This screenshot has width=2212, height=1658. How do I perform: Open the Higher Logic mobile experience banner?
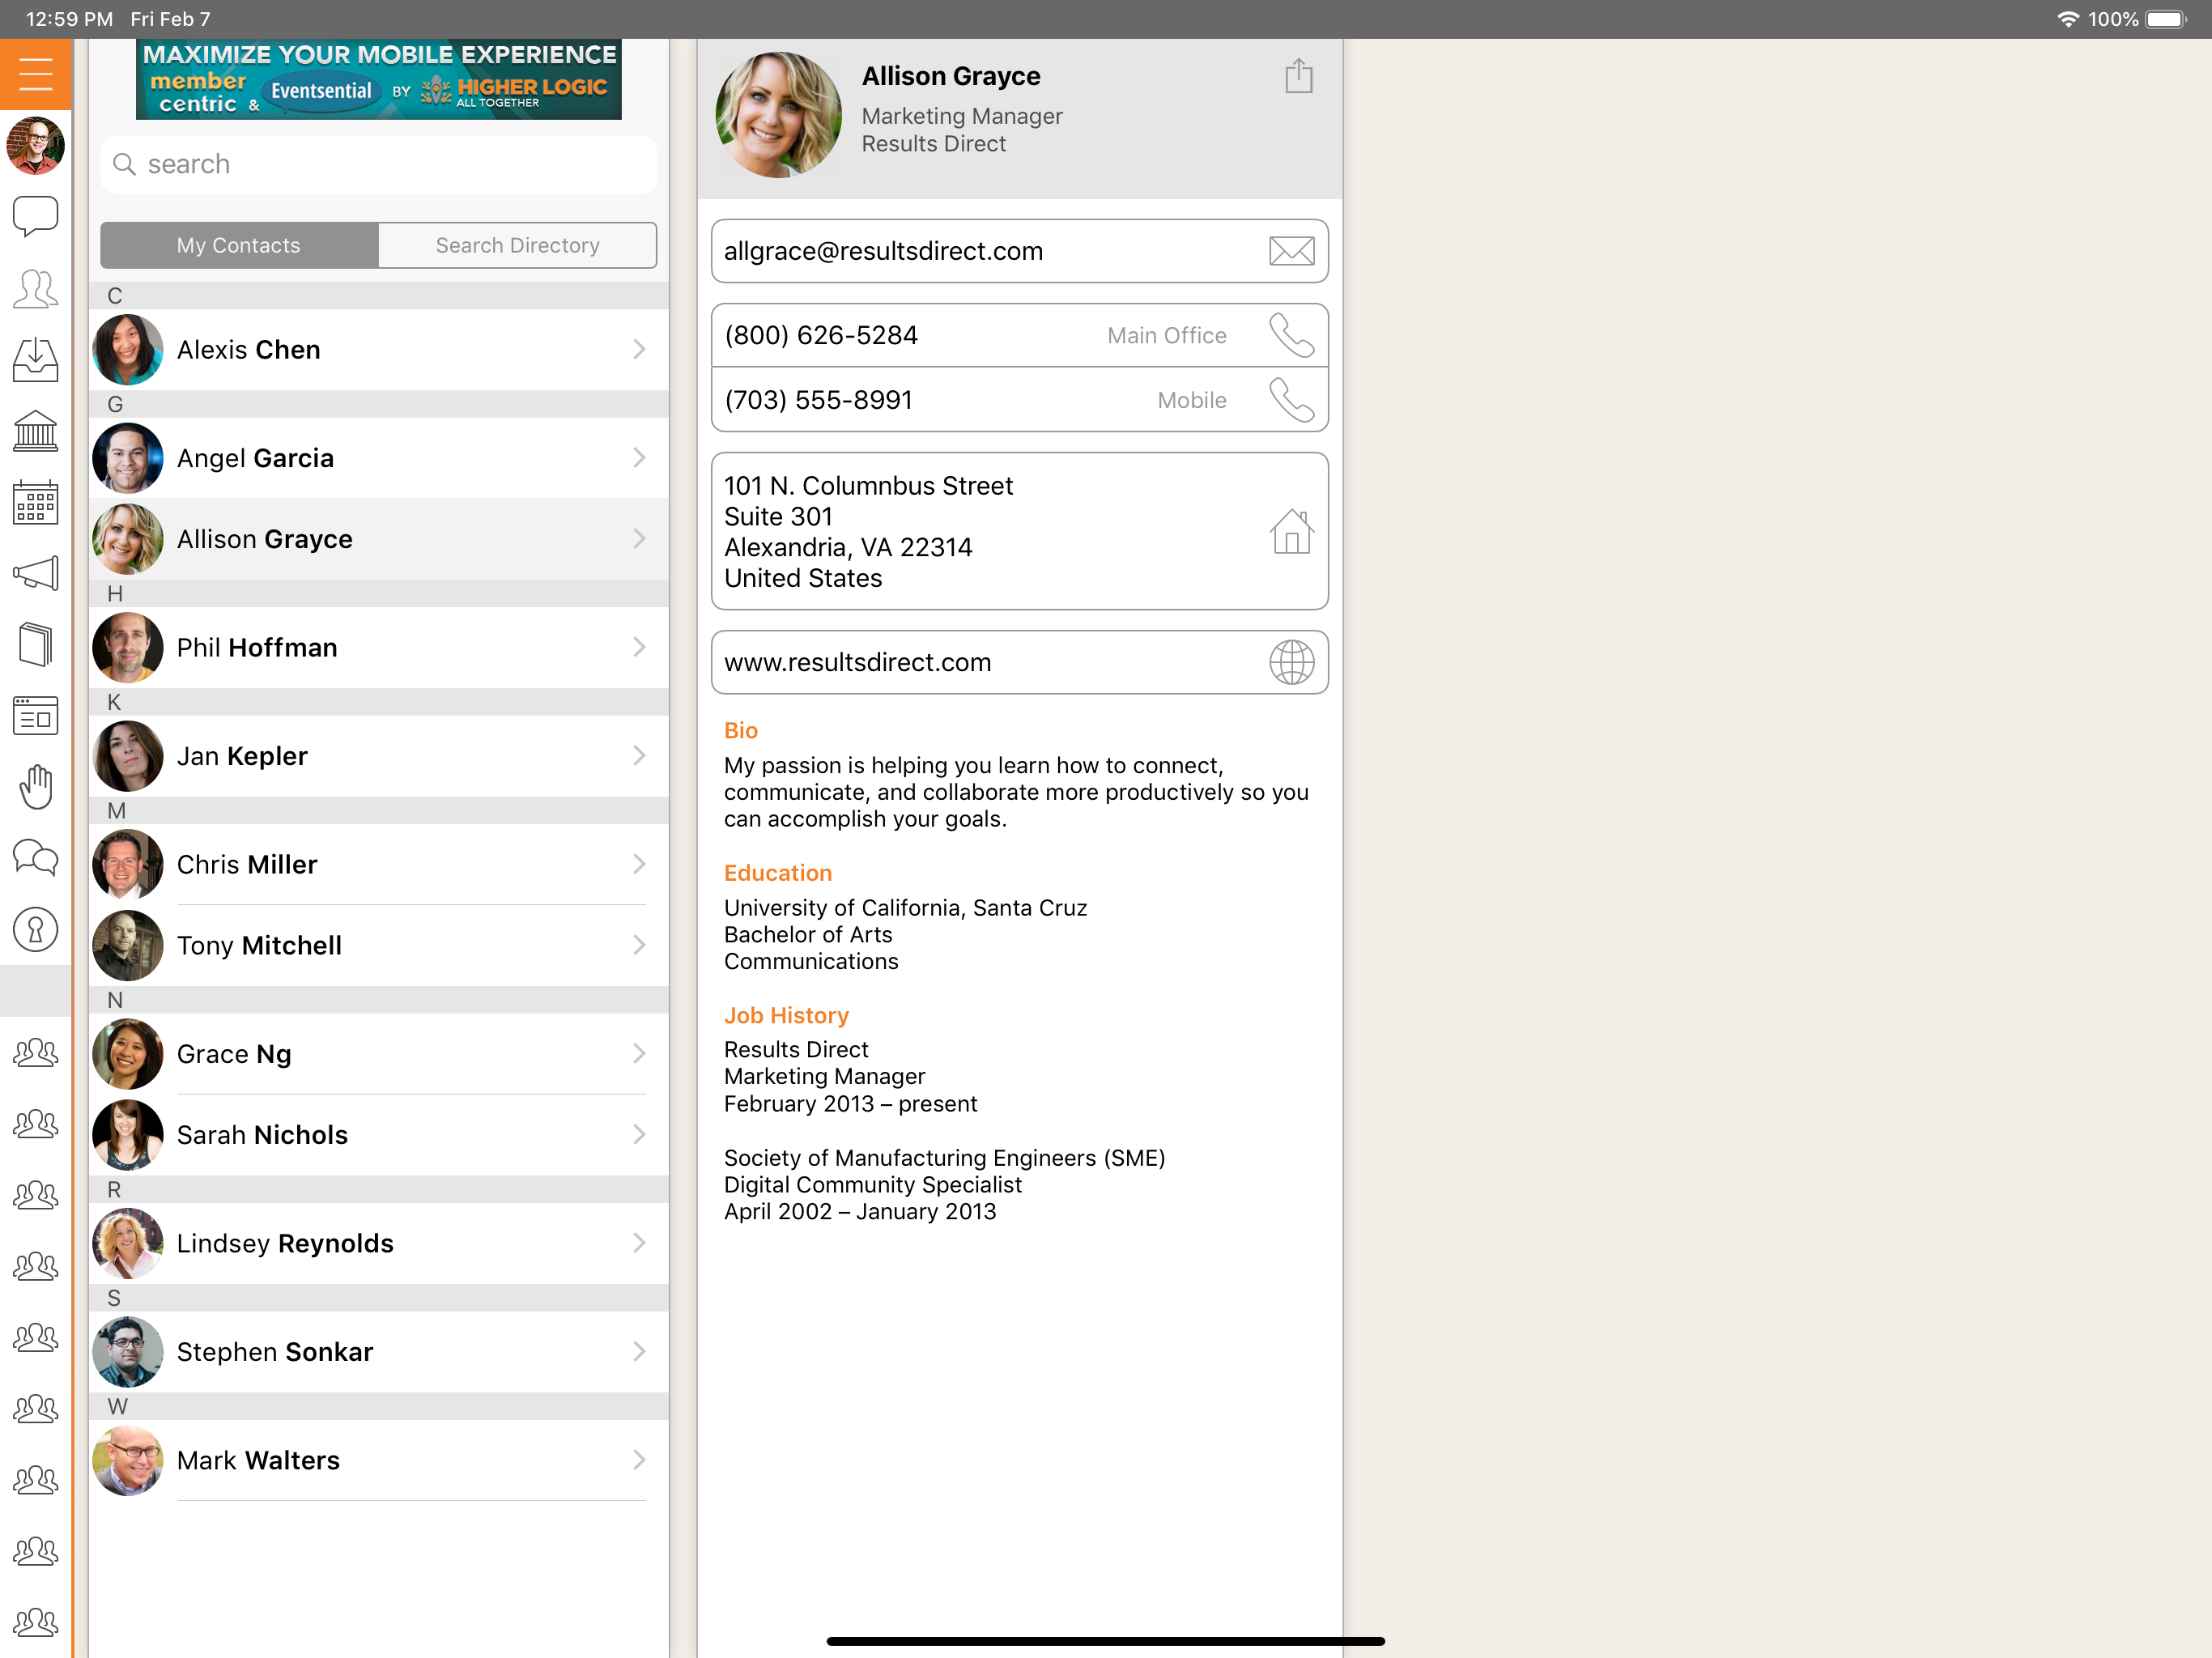pos(378,79)
